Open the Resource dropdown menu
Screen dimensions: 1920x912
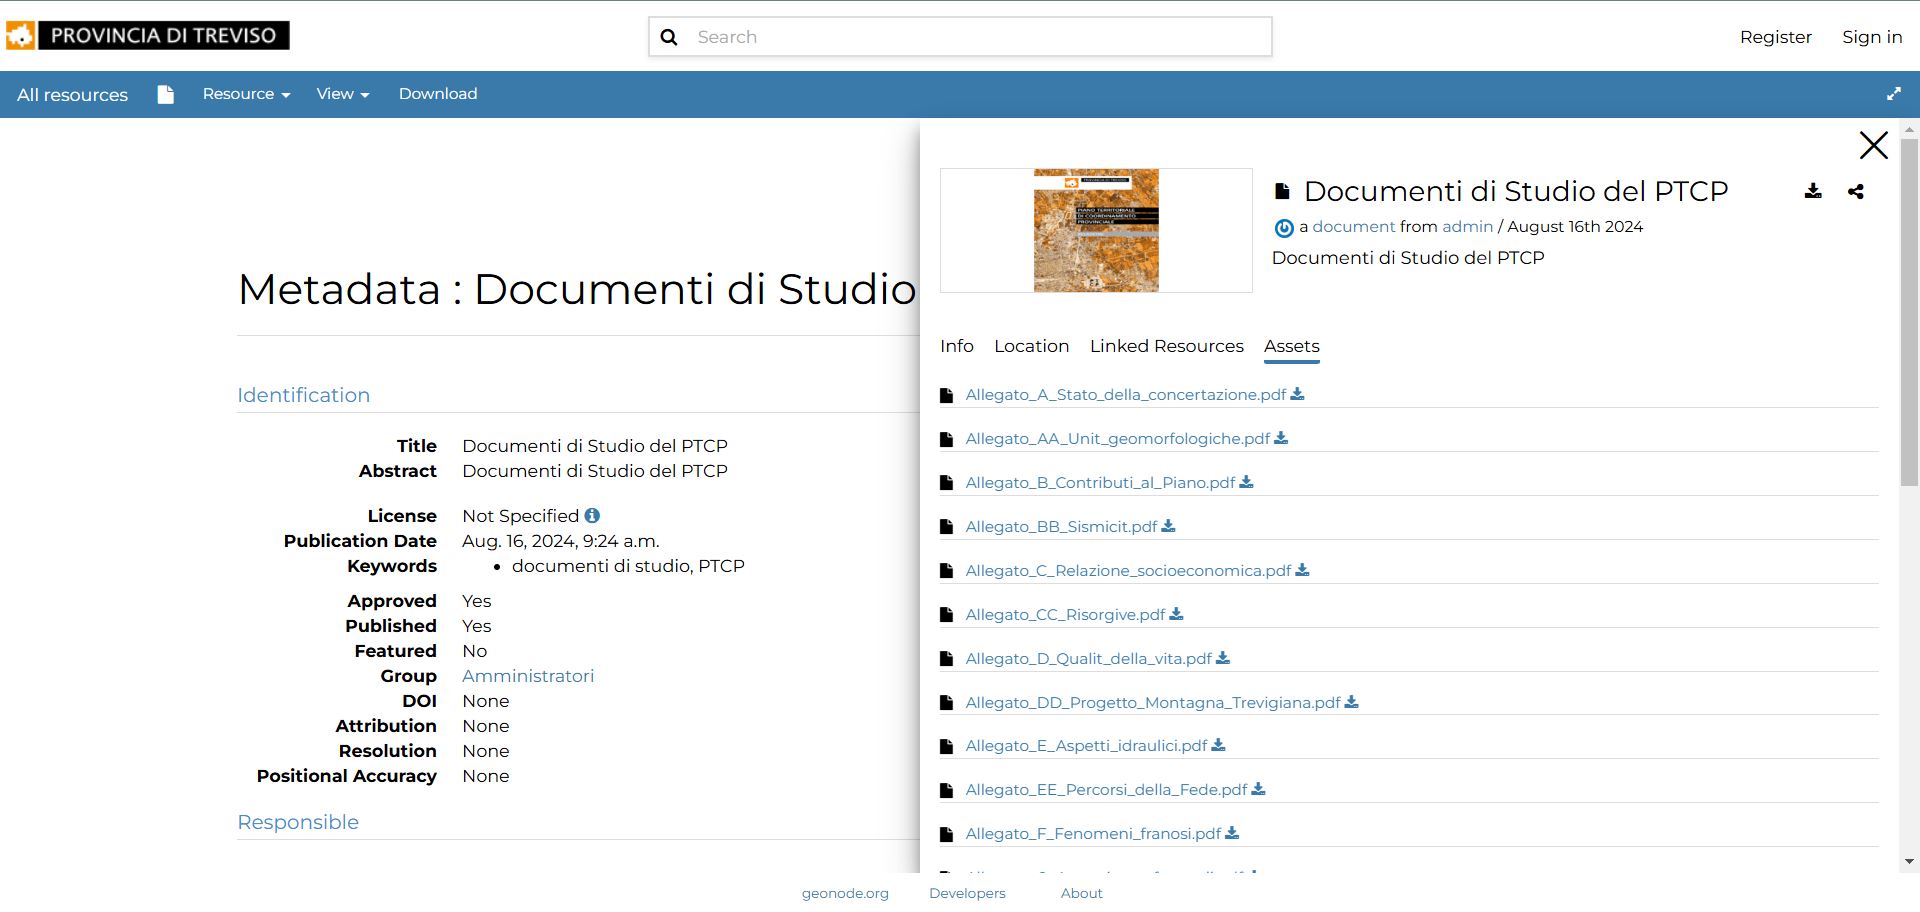(246, 94)
